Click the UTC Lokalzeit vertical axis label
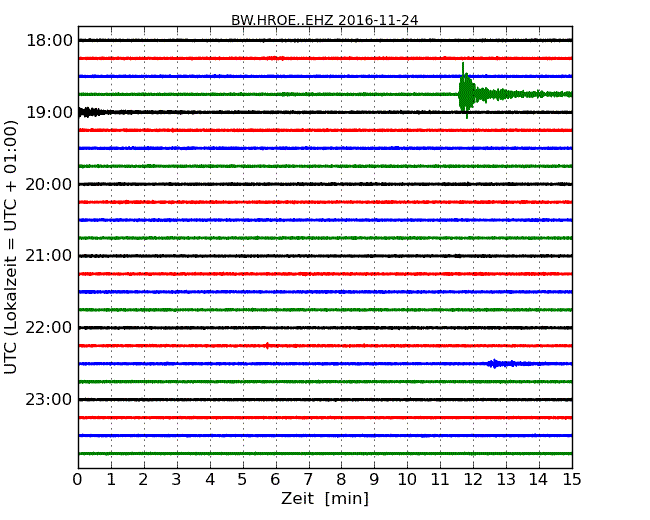650x520 pixels. pos(11,248)
